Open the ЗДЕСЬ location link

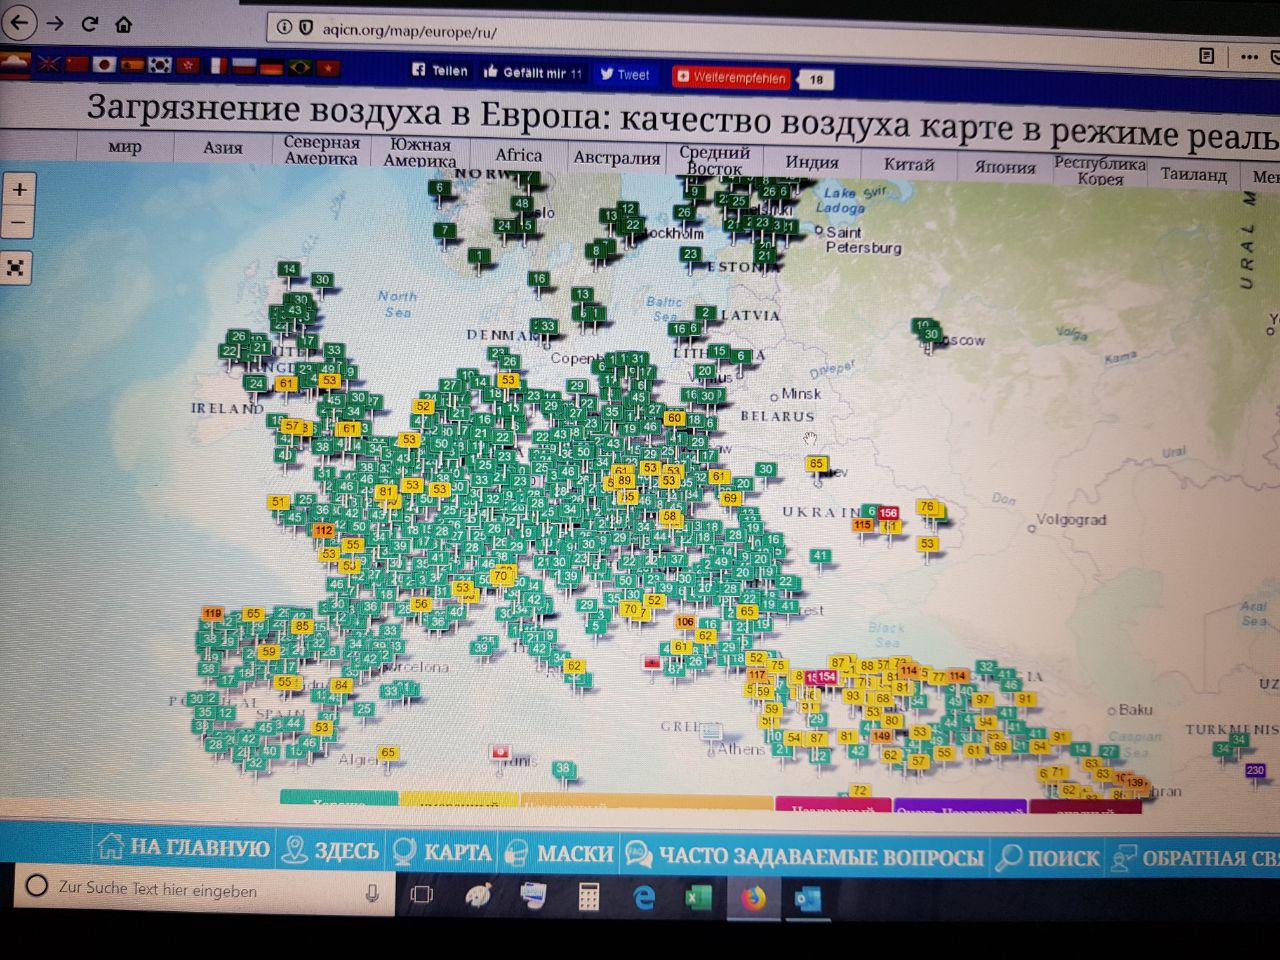point(331,850)
